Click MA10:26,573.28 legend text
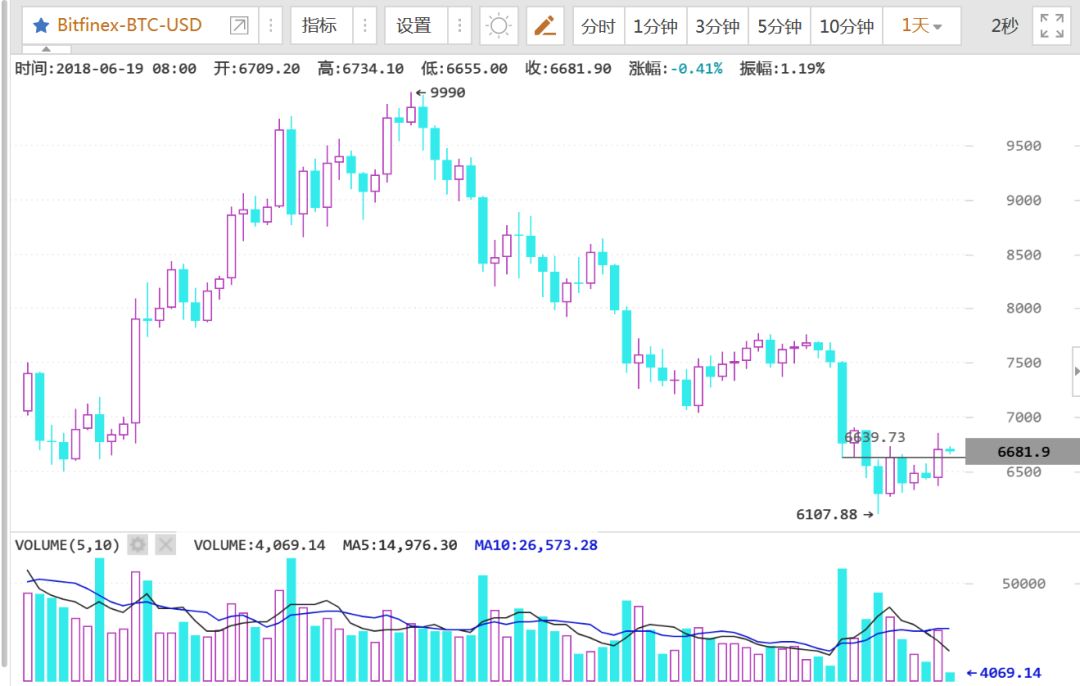 pyautogui.click(x=536, y=545)
